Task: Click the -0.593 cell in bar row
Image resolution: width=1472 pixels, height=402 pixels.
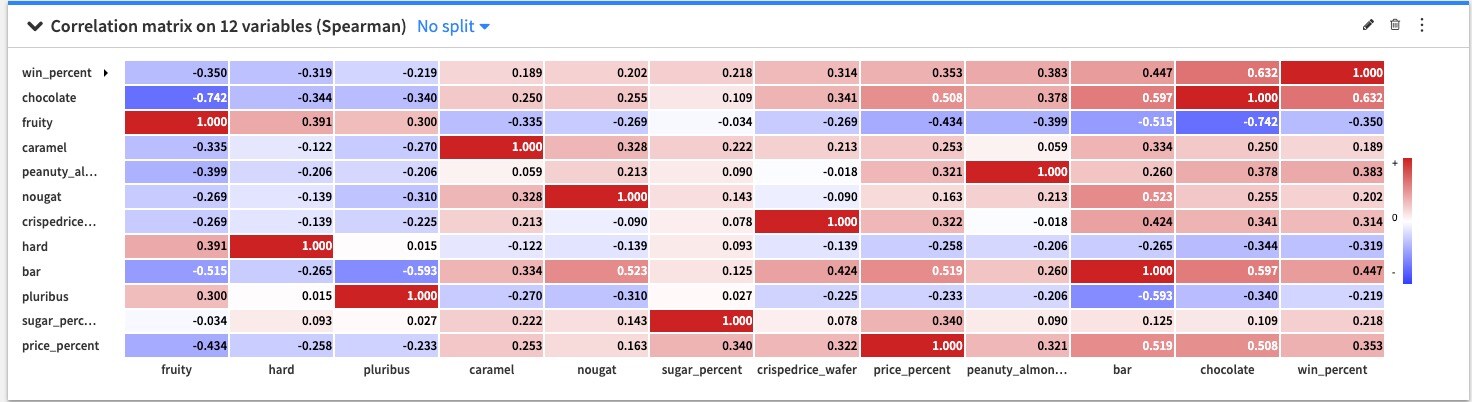Action: coord(386,271)
